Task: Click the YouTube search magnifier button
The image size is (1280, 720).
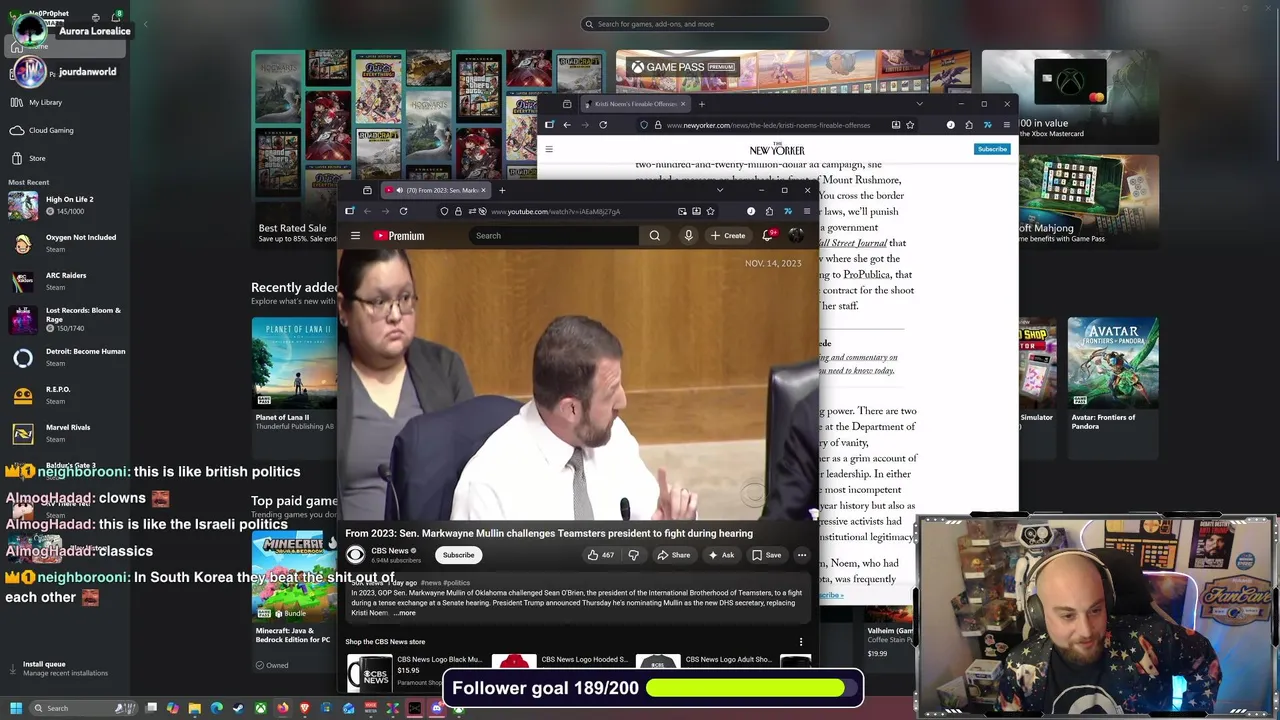Action: 654,236
